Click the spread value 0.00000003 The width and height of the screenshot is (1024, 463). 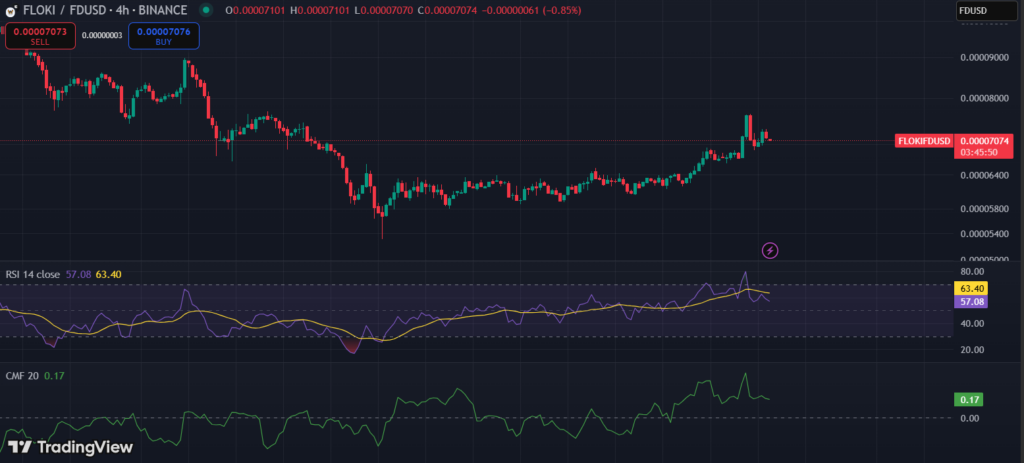[x=100, y=36]
